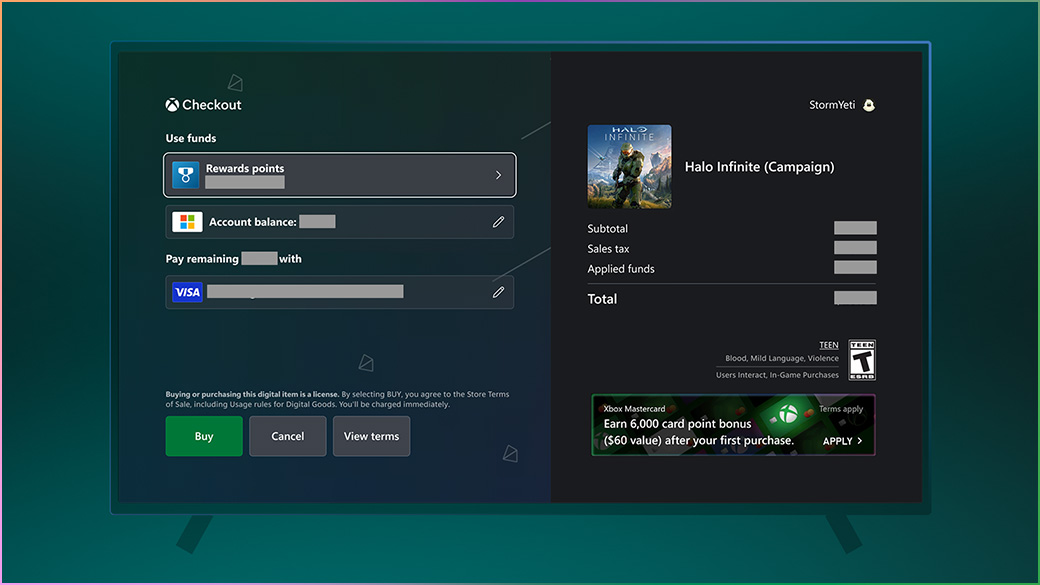This screenshot has height=585, width=1040.
Task: Click the VISA card logo
Action: tap(187, 291)
